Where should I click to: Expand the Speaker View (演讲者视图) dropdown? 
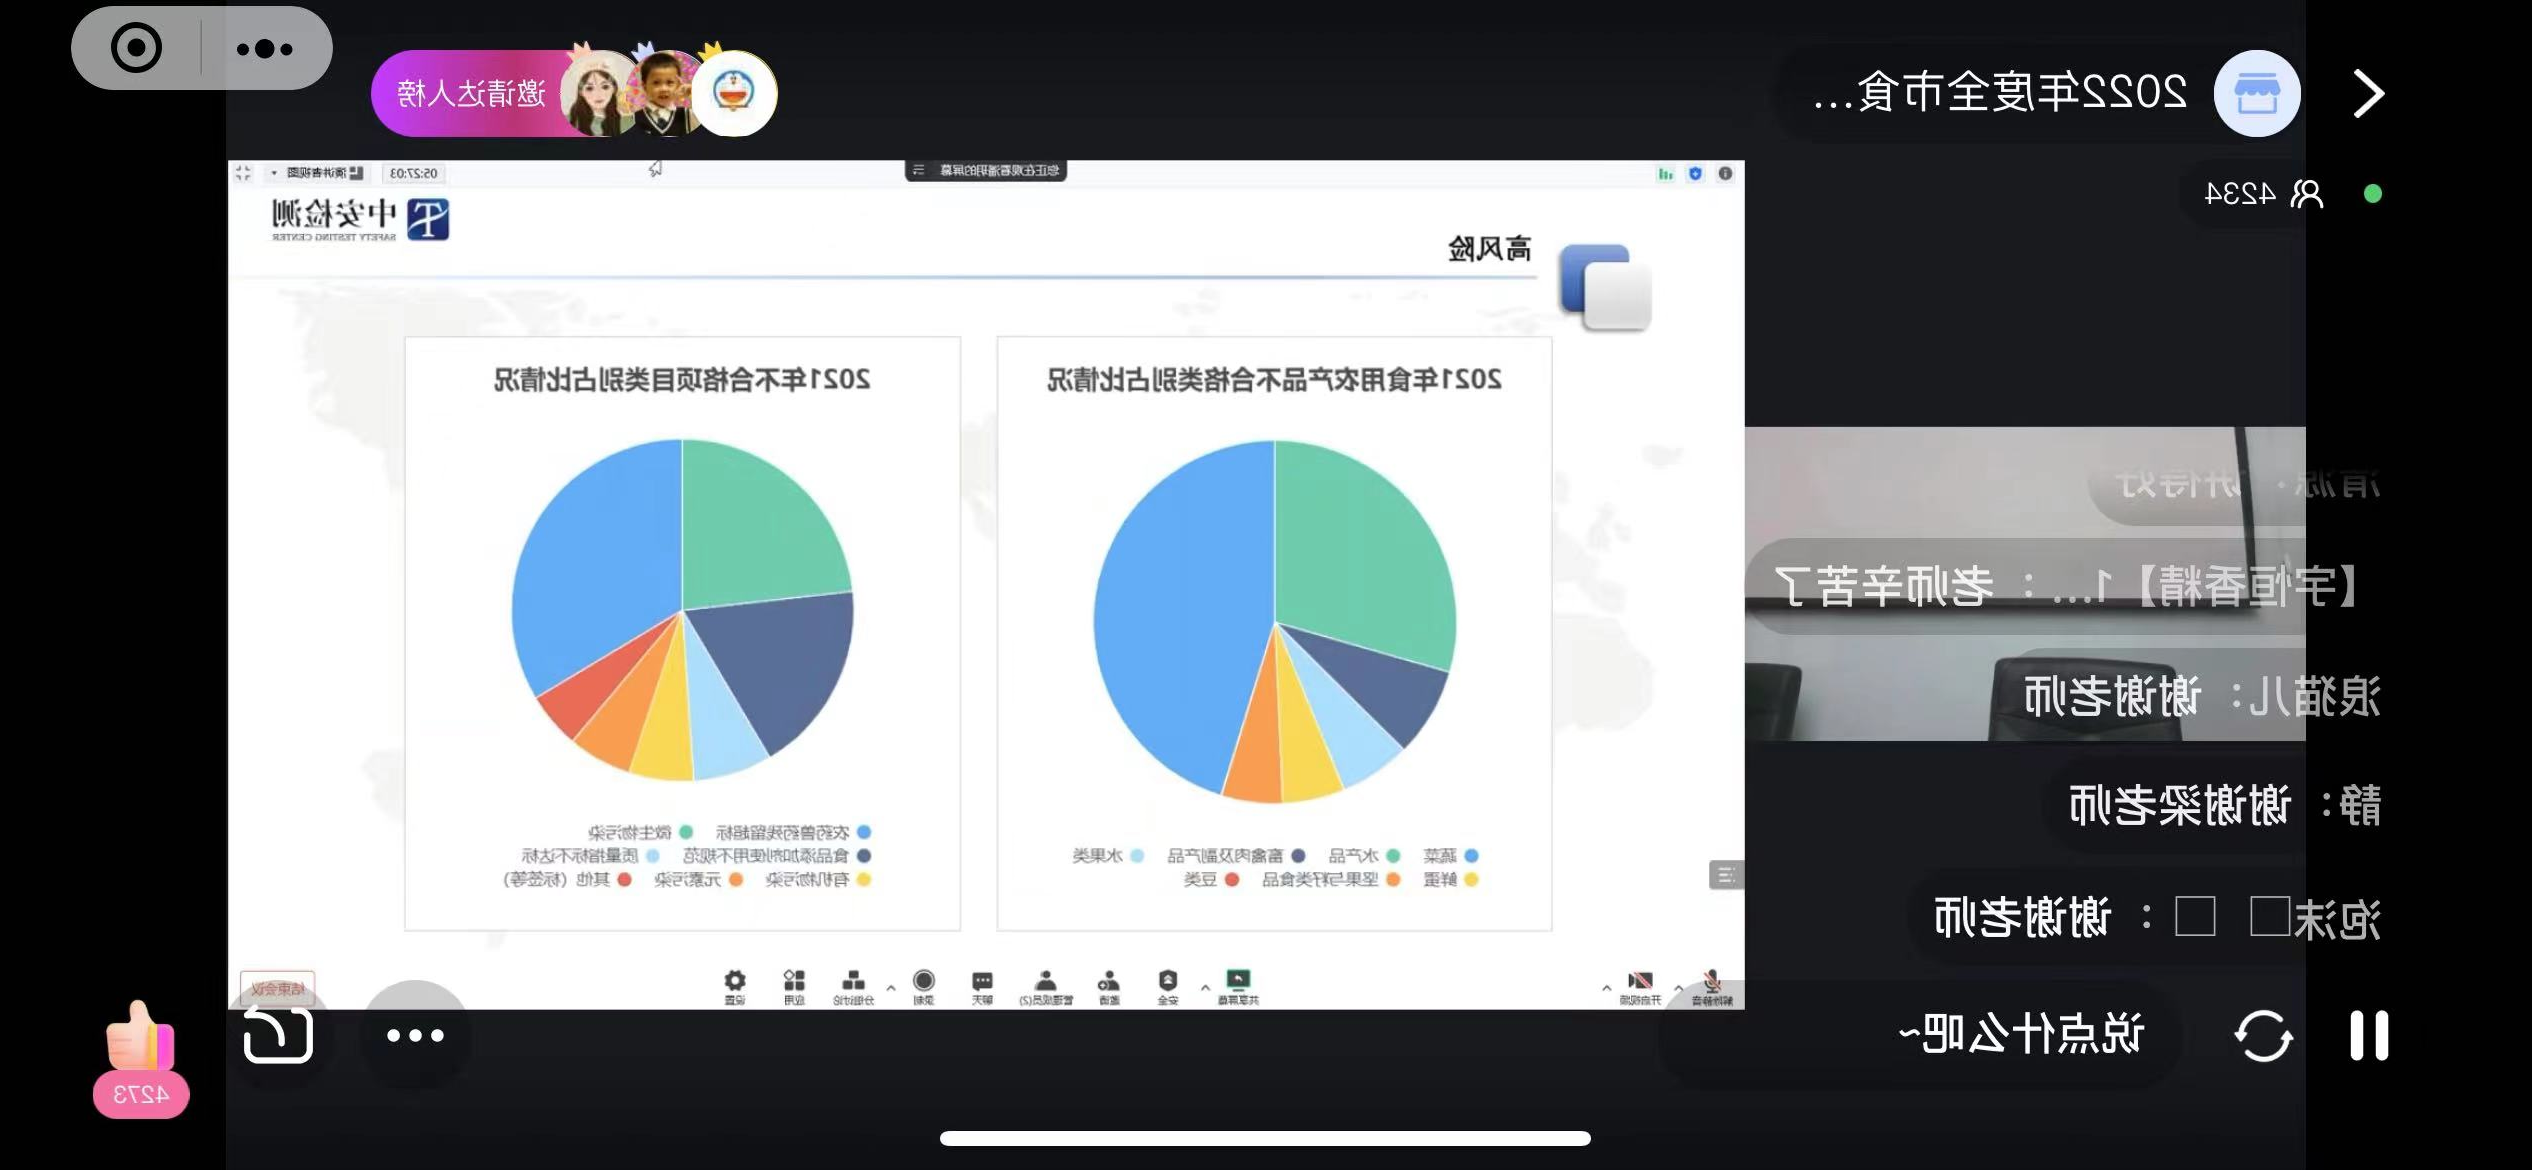coord(318,173)
